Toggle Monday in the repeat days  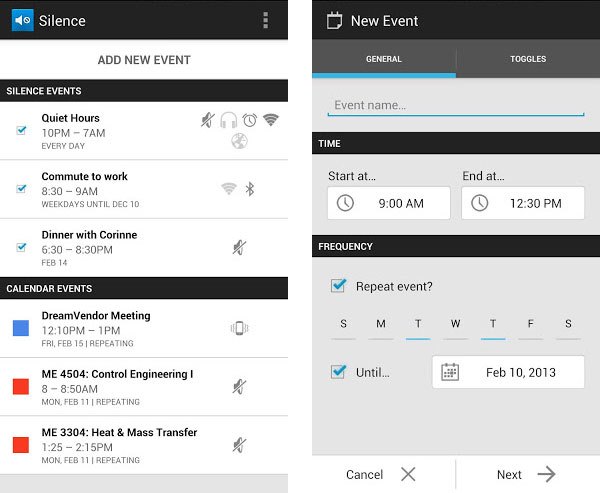tap(381, 326)
